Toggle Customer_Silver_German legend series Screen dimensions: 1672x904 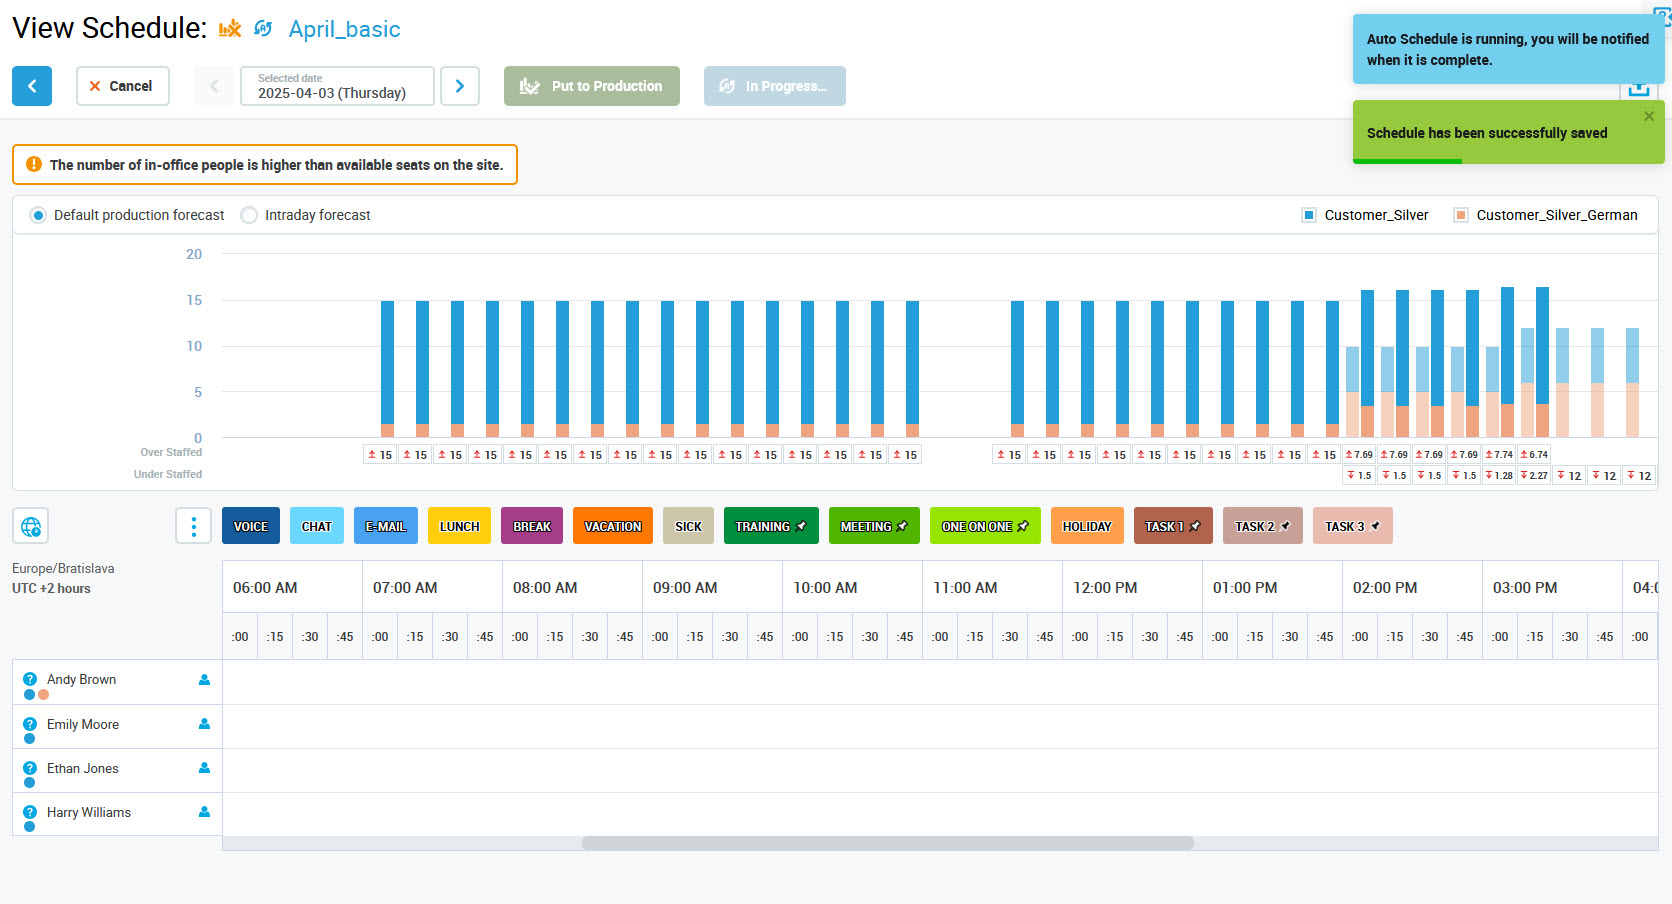click(1461, 215)
